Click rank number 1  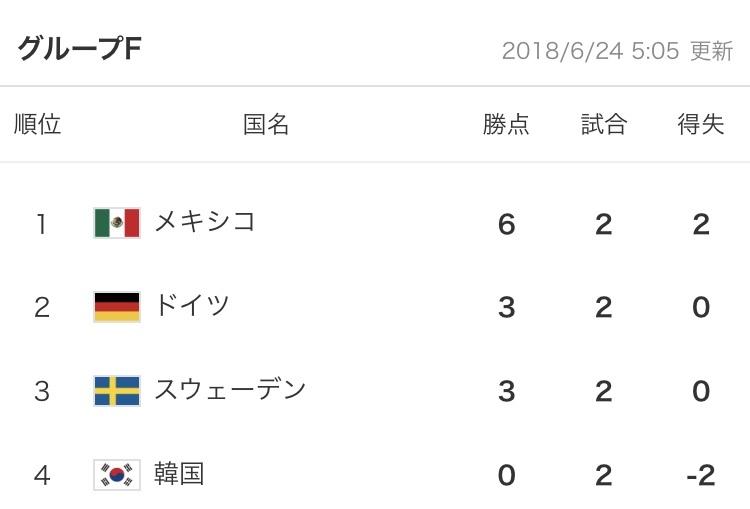(x=42, y=224)
